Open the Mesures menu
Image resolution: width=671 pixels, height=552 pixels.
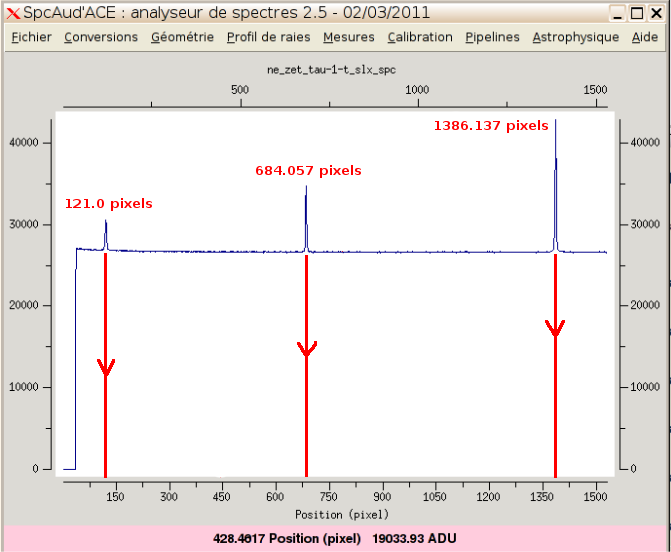[x=349, y=37]
